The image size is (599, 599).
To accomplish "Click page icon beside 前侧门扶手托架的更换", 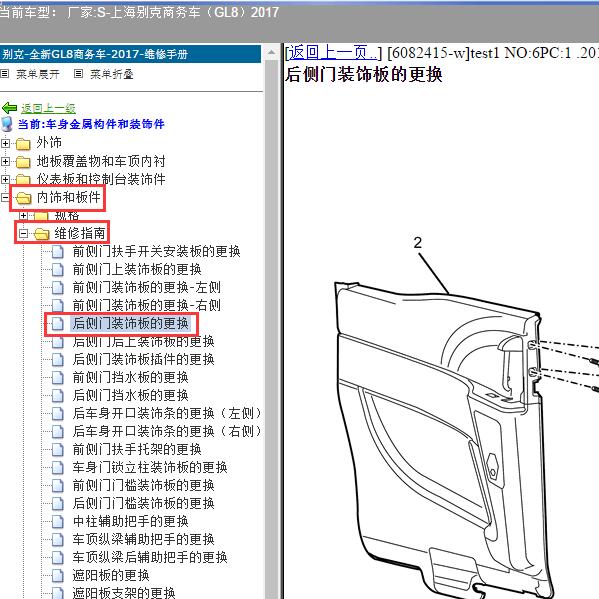I will click(x=58, y=450).
